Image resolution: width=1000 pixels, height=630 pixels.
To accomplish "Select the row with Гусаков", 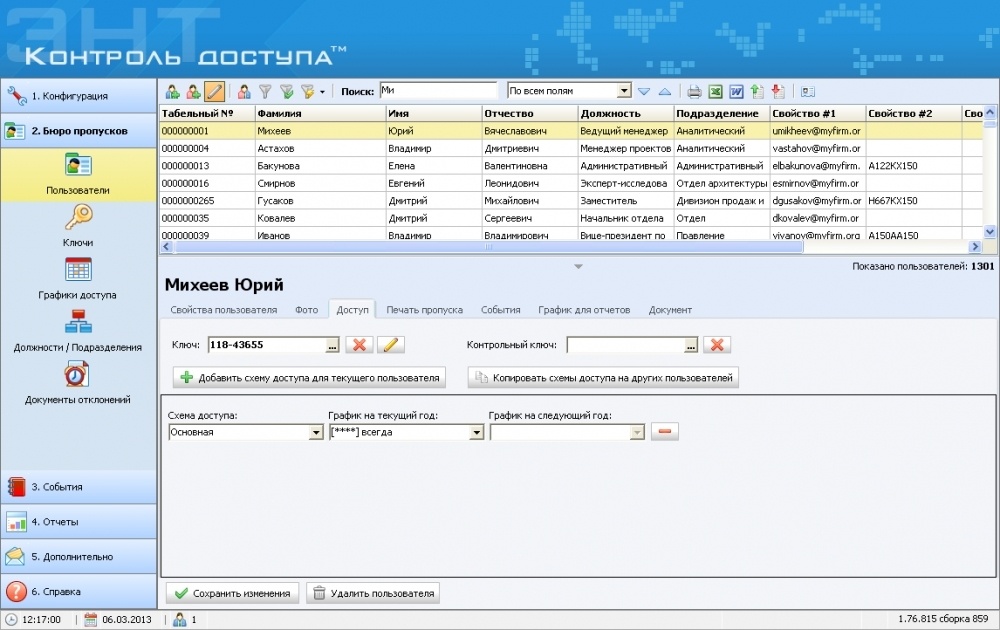I will coord(571,201).
